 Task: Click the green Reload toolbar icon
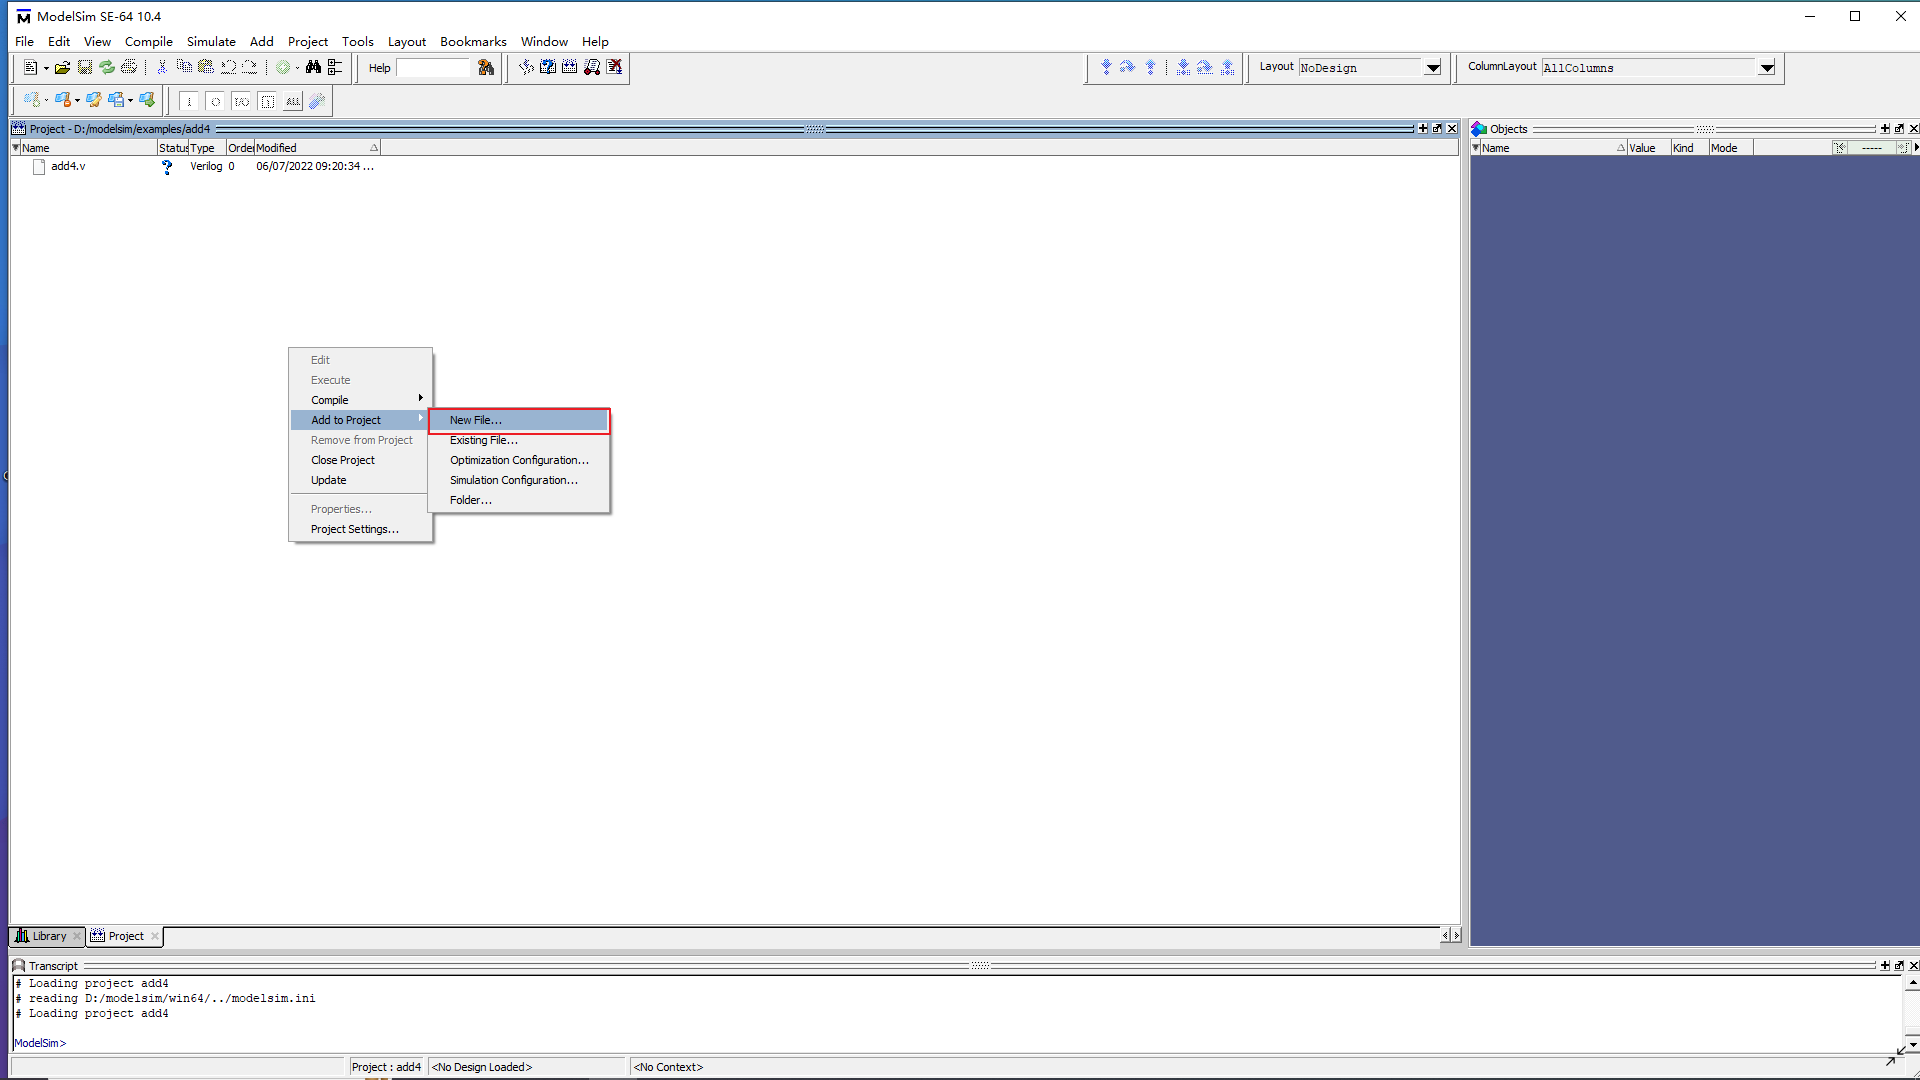[x=107, y=67]
